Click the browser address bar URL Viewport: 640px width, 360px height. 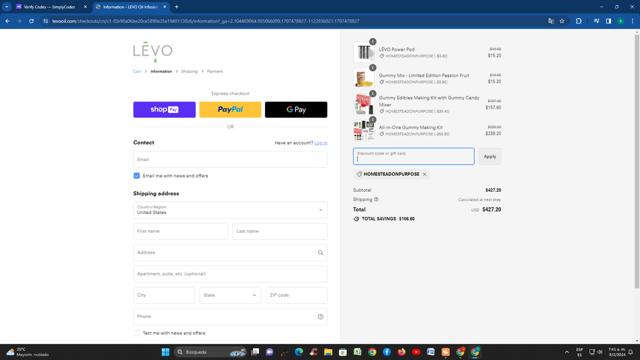coord(206,21)
